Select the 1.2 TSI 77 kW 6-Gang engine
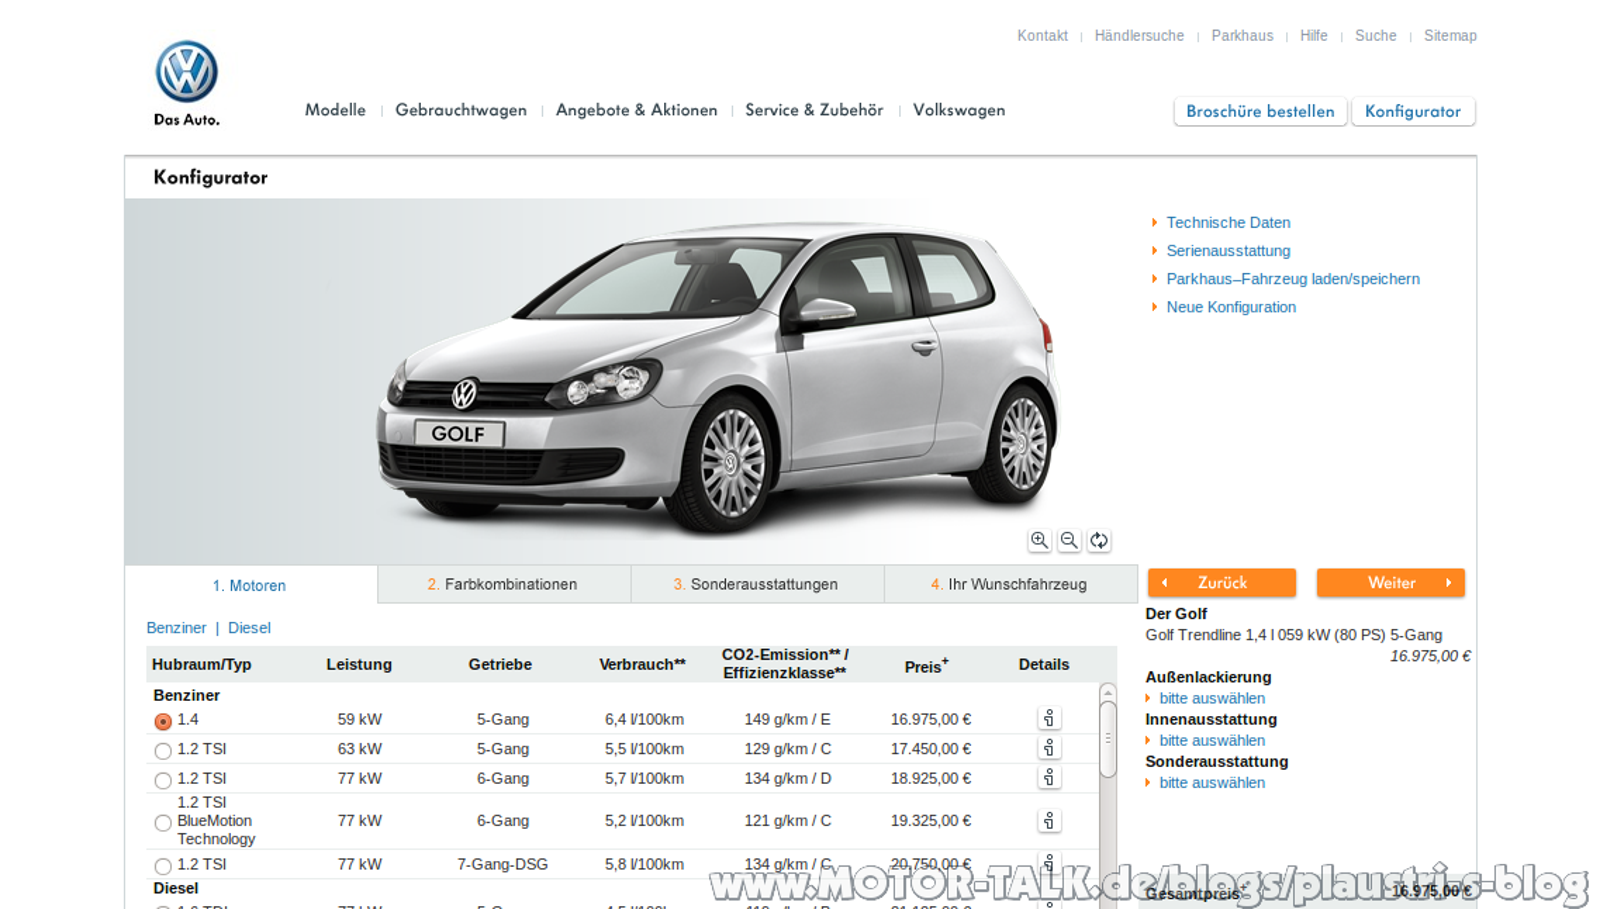Screen dimensions: 1600x909 (163, 780)
